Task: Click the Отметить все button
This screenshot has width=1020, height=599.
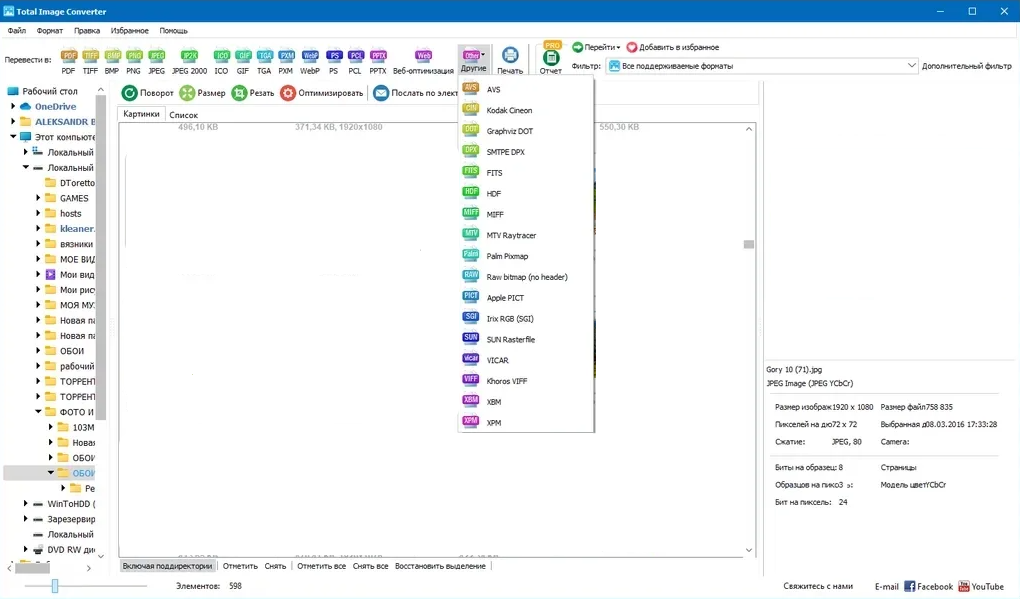Action: (321, 566)
